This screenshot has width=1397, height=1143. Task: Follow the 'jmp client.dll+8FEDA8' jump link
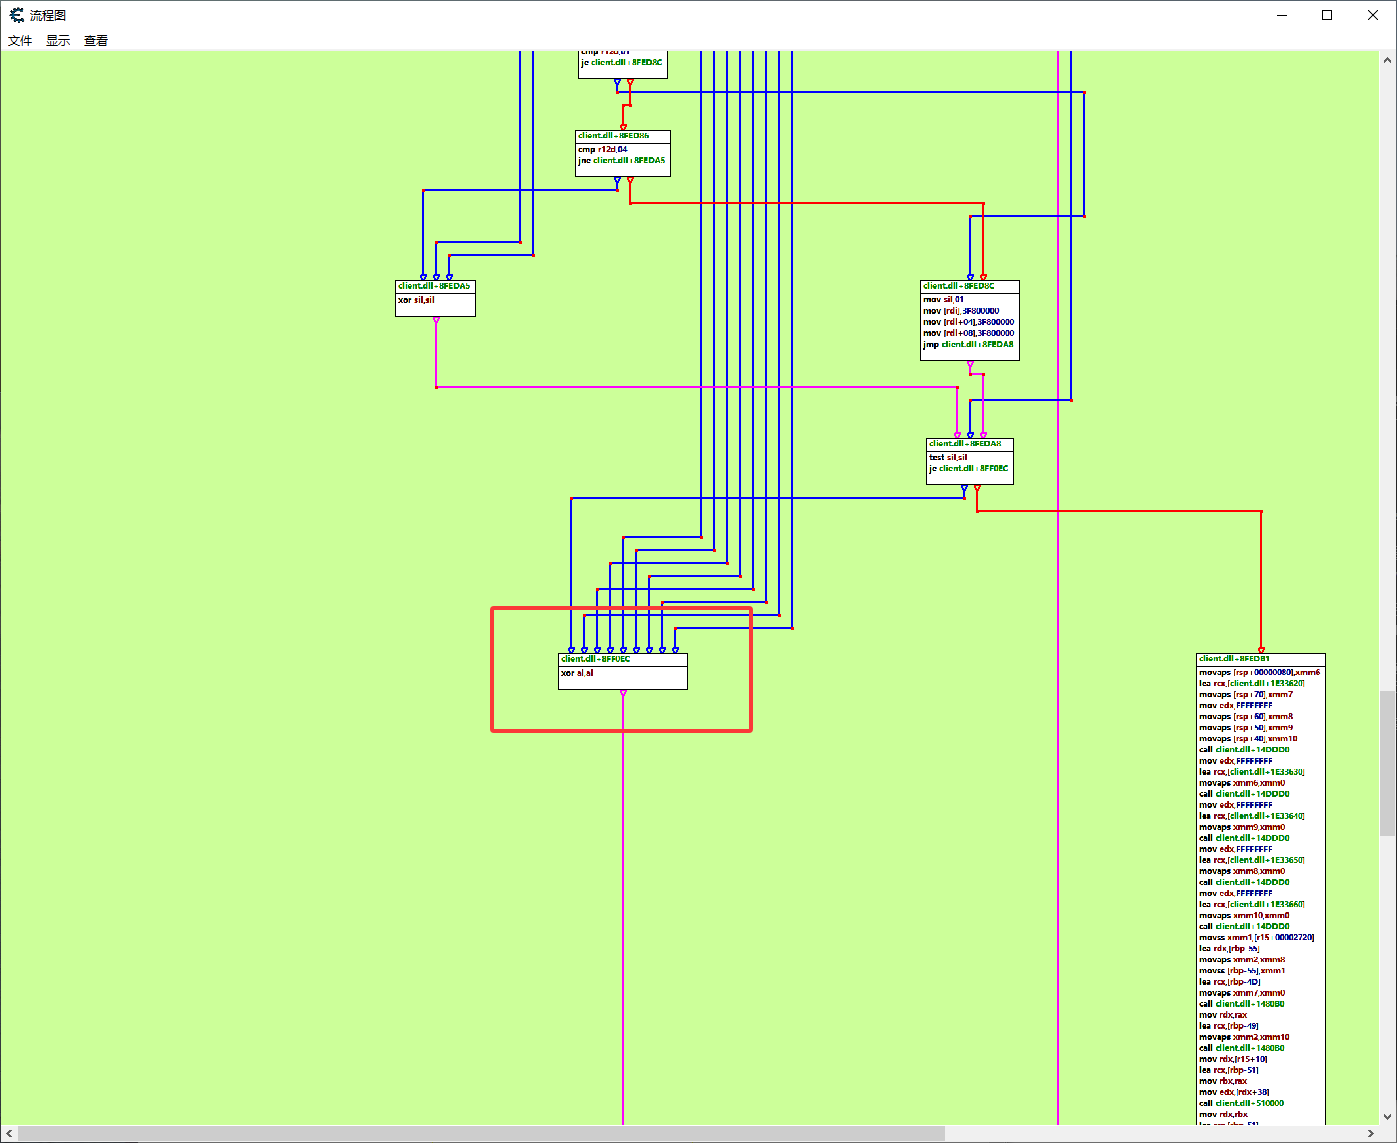pyautogui.click(x=968, y=345)
